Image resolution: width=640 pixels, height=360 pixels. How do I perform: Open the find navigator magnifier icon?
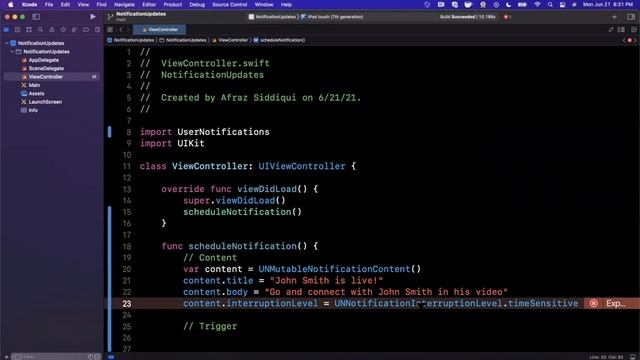(40, 30)
